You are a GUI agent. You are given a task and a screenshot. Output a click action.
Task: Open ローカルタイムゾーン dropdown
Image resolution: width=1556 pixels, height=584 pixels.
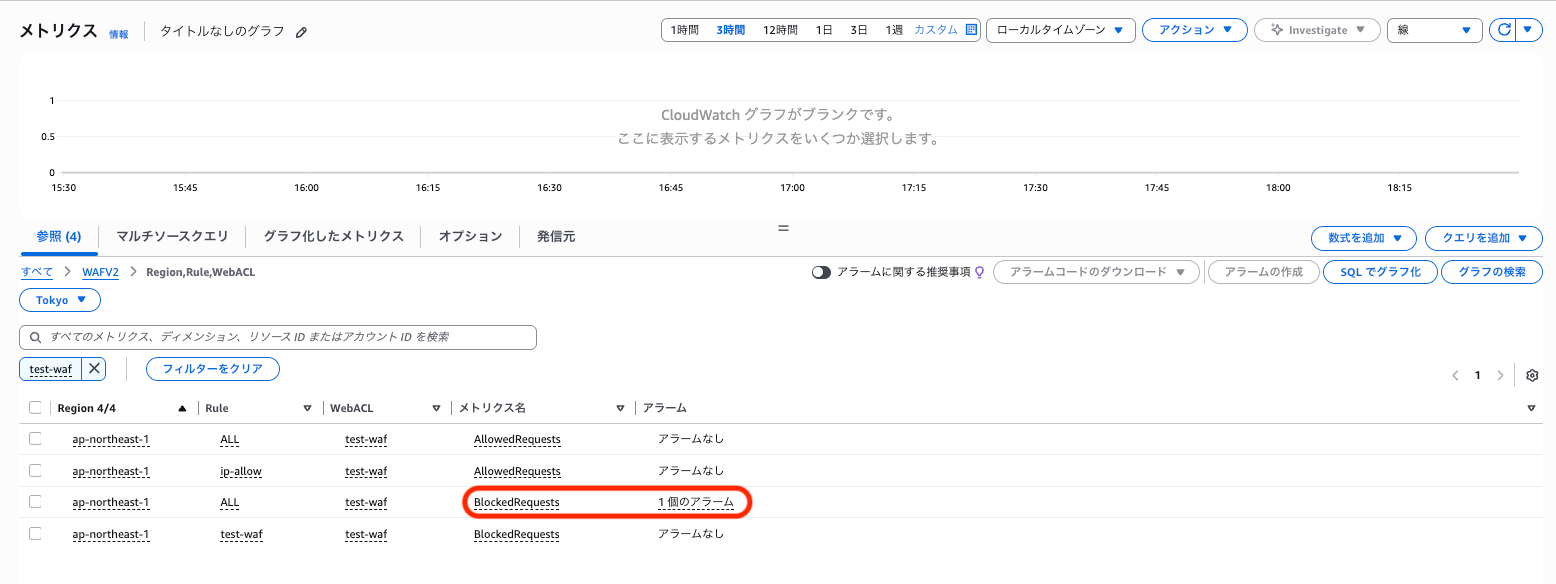tap(1061, 30)
